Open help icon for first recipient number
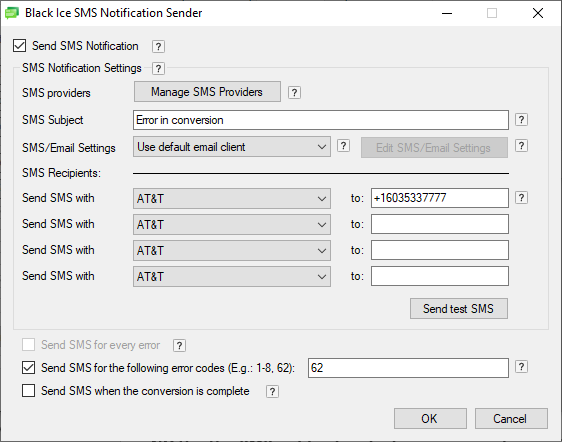 tap(521, 198)
